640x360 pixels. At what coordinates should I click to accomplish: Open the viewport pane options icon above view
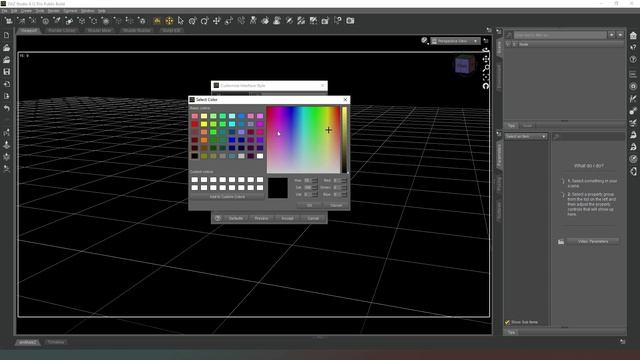click(489, 30)
